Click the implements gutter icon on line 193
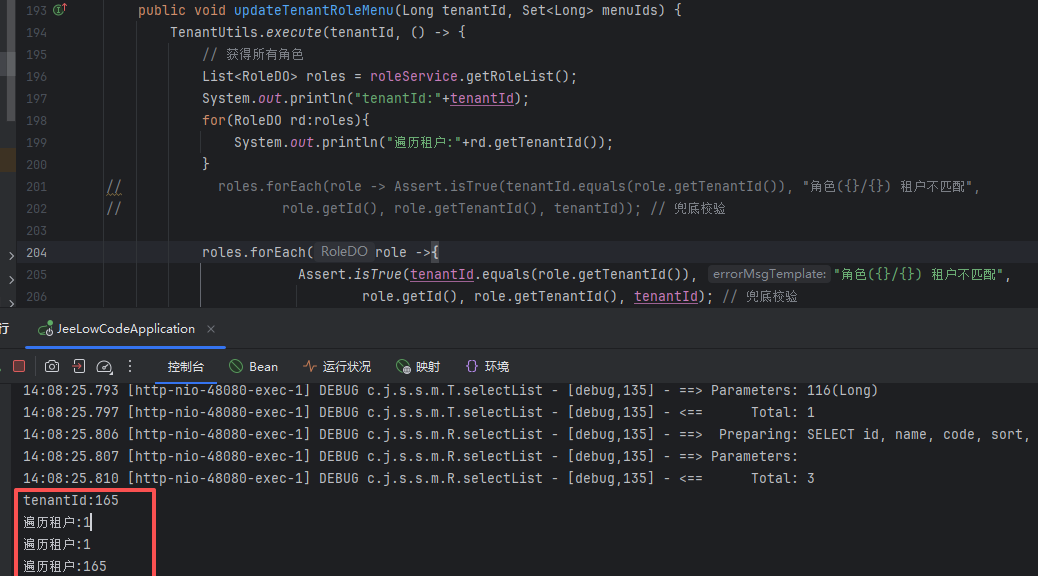Image resolution: width=1038 pixels, height=576 pixels. (x=60, y=11)
